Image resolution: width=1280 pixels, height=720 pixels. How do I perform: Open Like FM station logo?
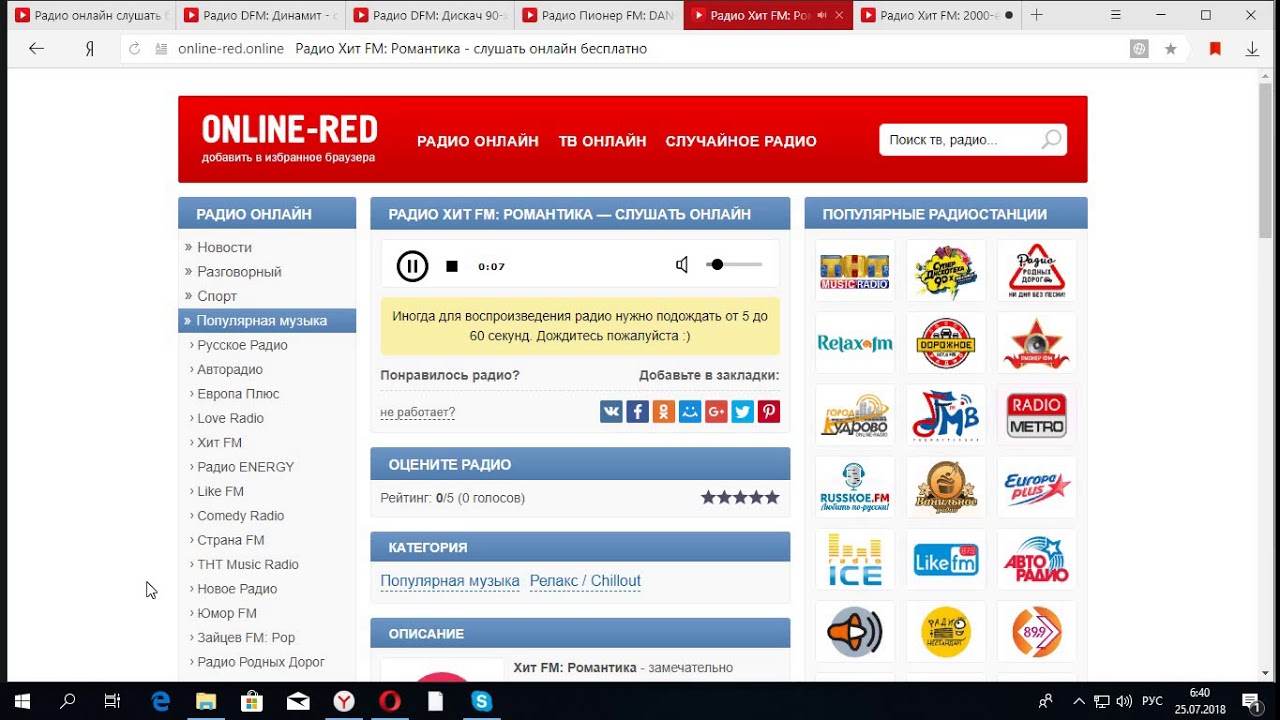[x=946, y=560]
